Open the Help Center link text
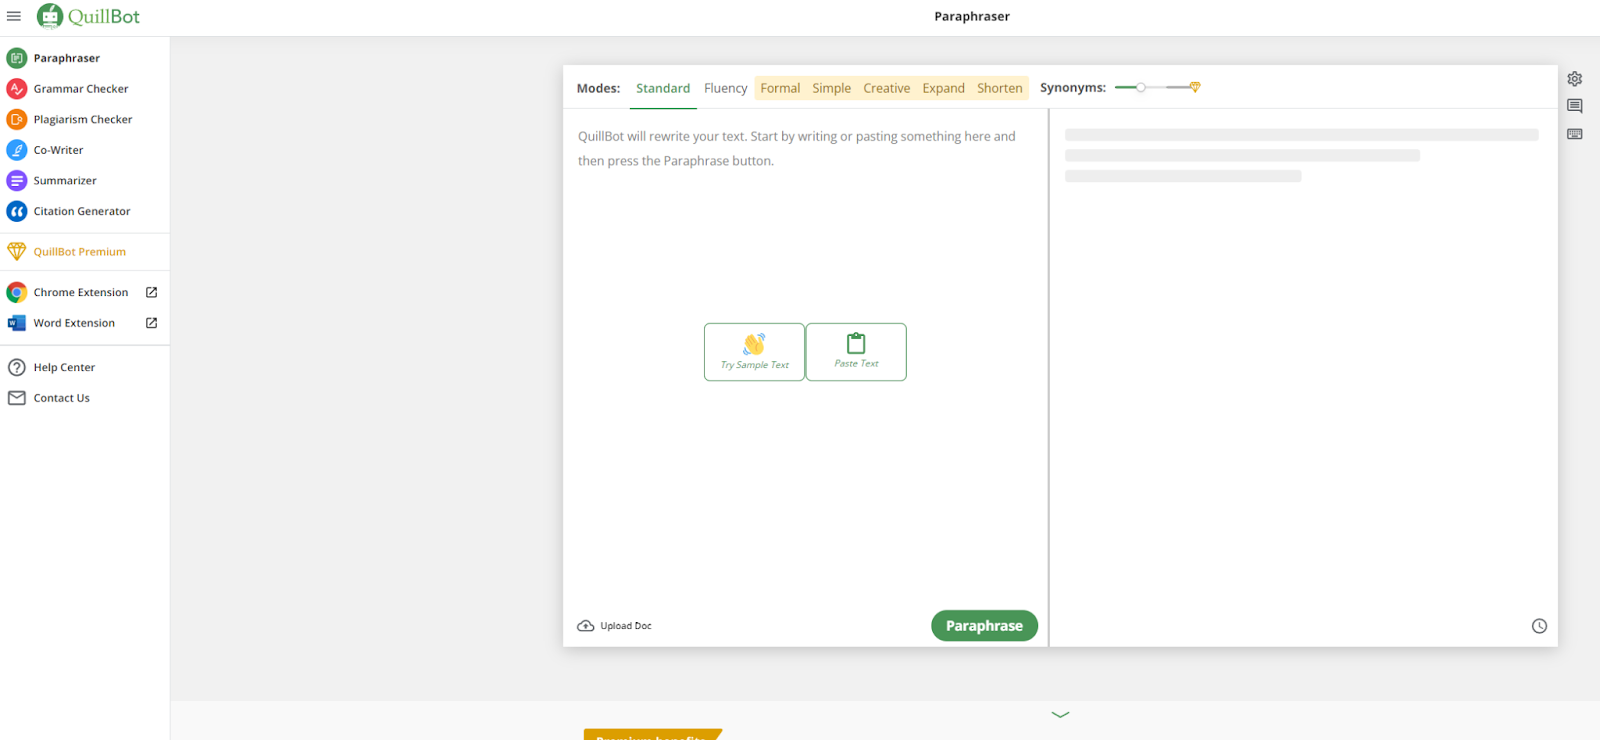This screenshot has height=740, width=1600. 64,367
